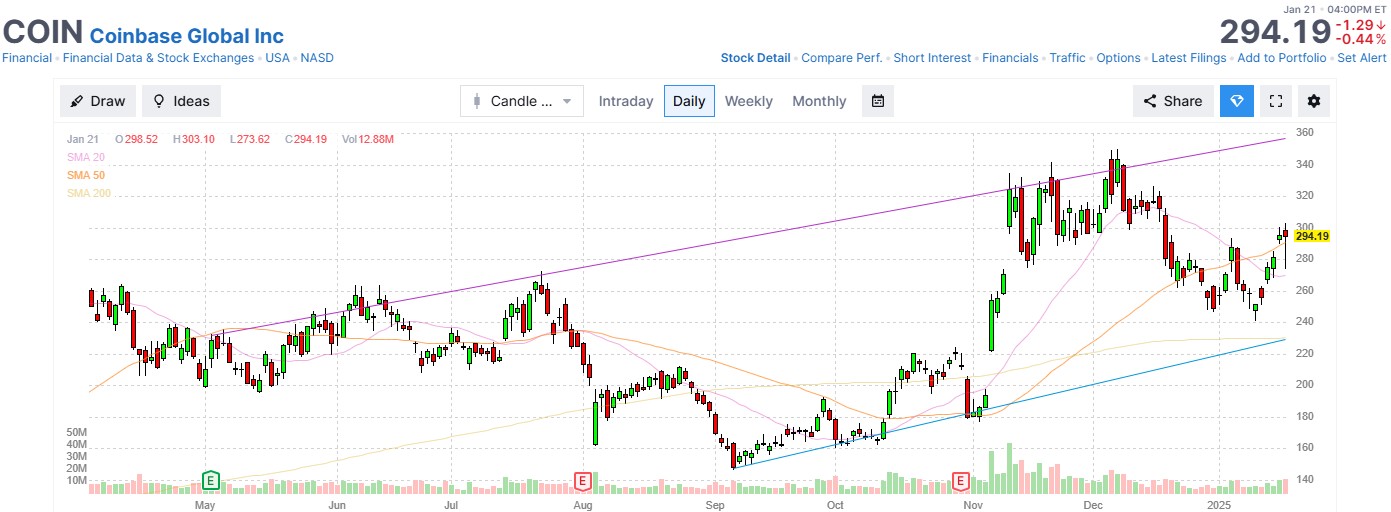The image size is (1391, 512).
Task: Click the large 294.19 last price
Action: [x=1273, y=30]
